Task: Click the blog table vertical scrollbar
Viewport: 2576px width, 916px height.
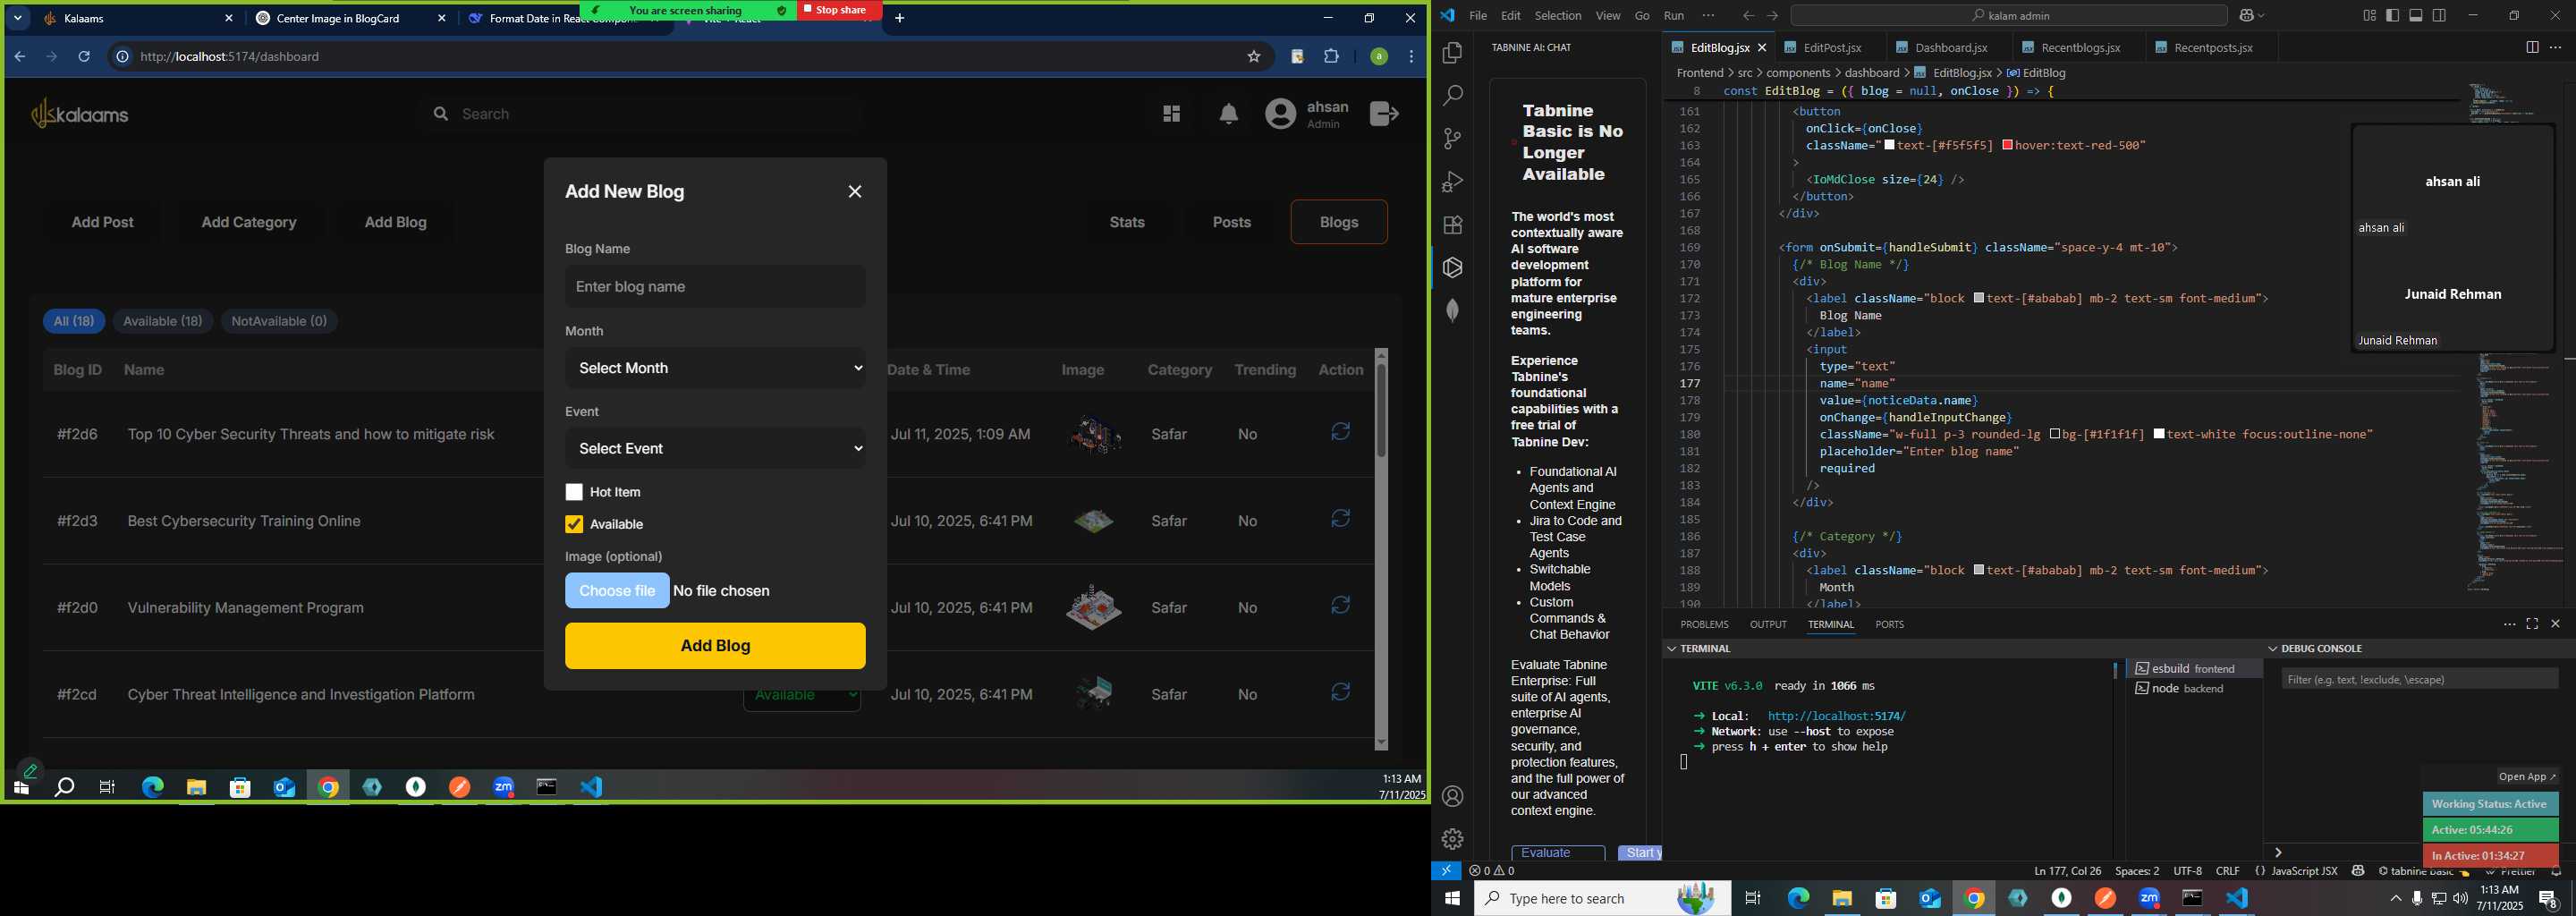Action: tap(1381, 549)
